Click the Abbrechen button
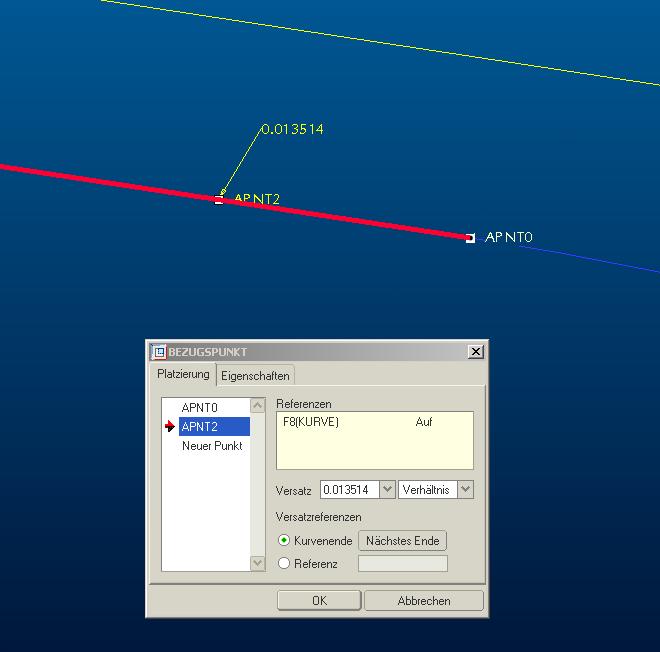 [424, 600]
